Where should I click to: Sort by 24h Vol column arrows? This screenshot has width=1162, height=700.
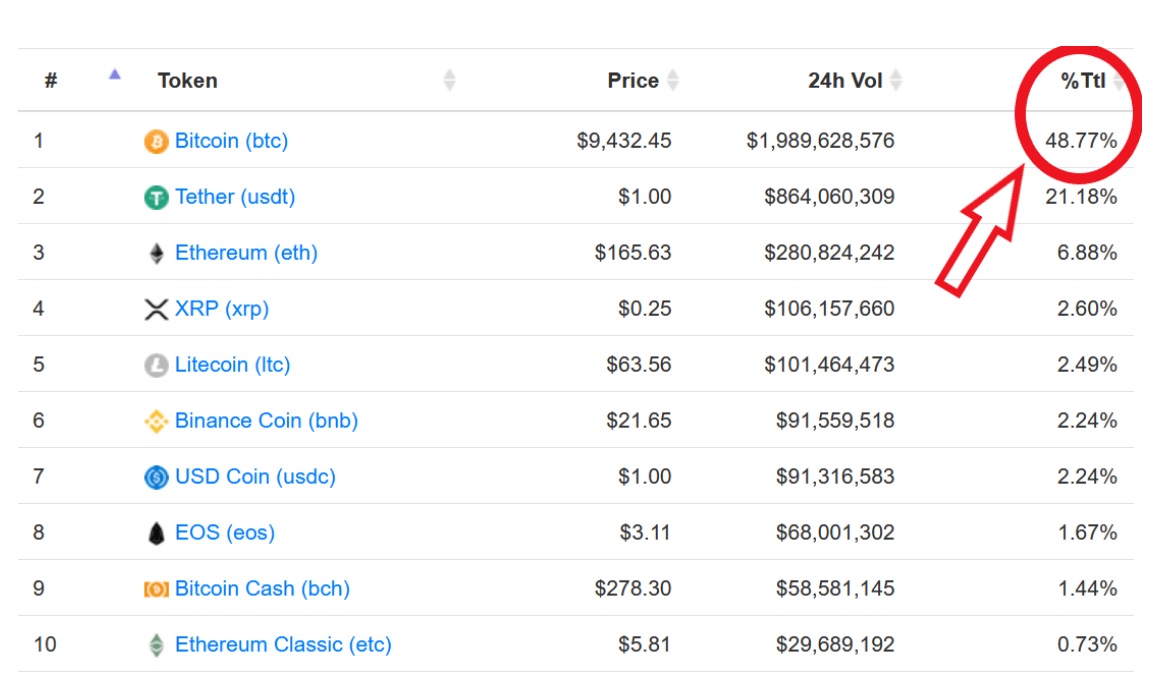pyautogui.click(x=896, y=81)
